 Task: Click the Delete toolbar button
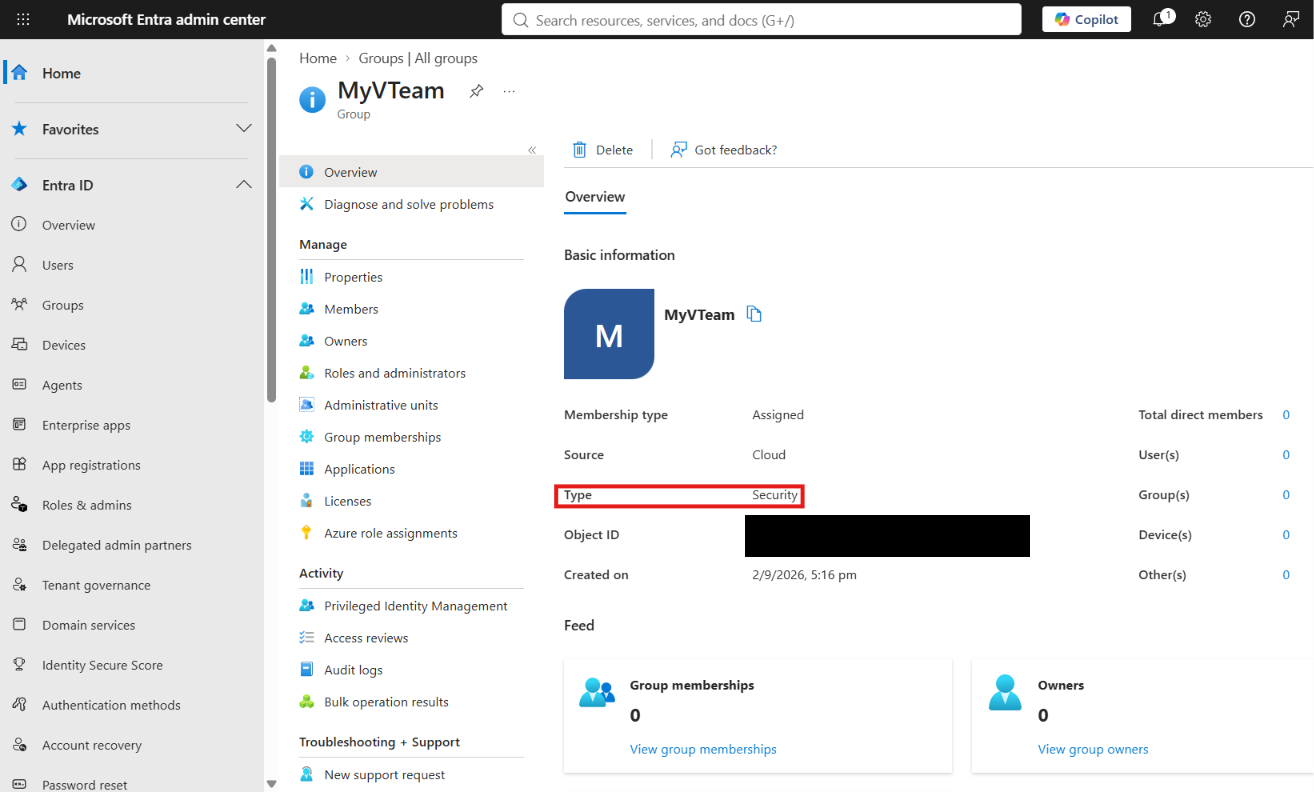click(602, 150)
